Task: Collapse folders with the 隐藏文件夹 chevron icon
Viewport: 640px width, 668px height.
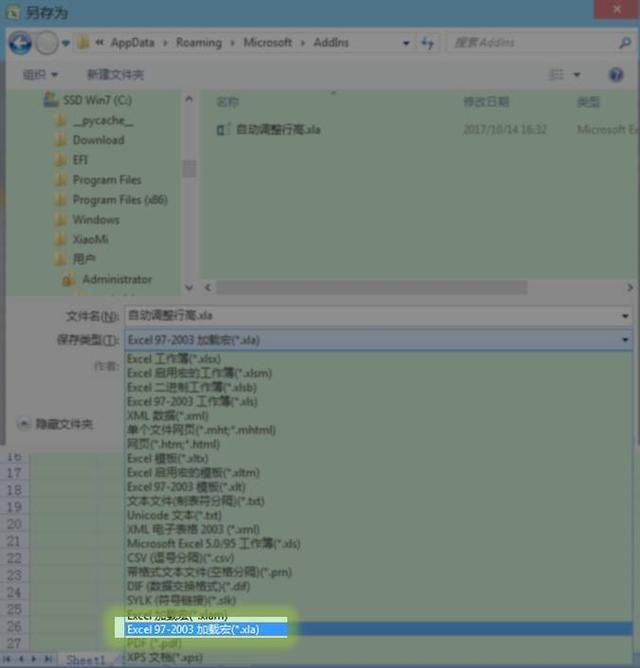Action: pyautogui.click(x=24, y=424)
